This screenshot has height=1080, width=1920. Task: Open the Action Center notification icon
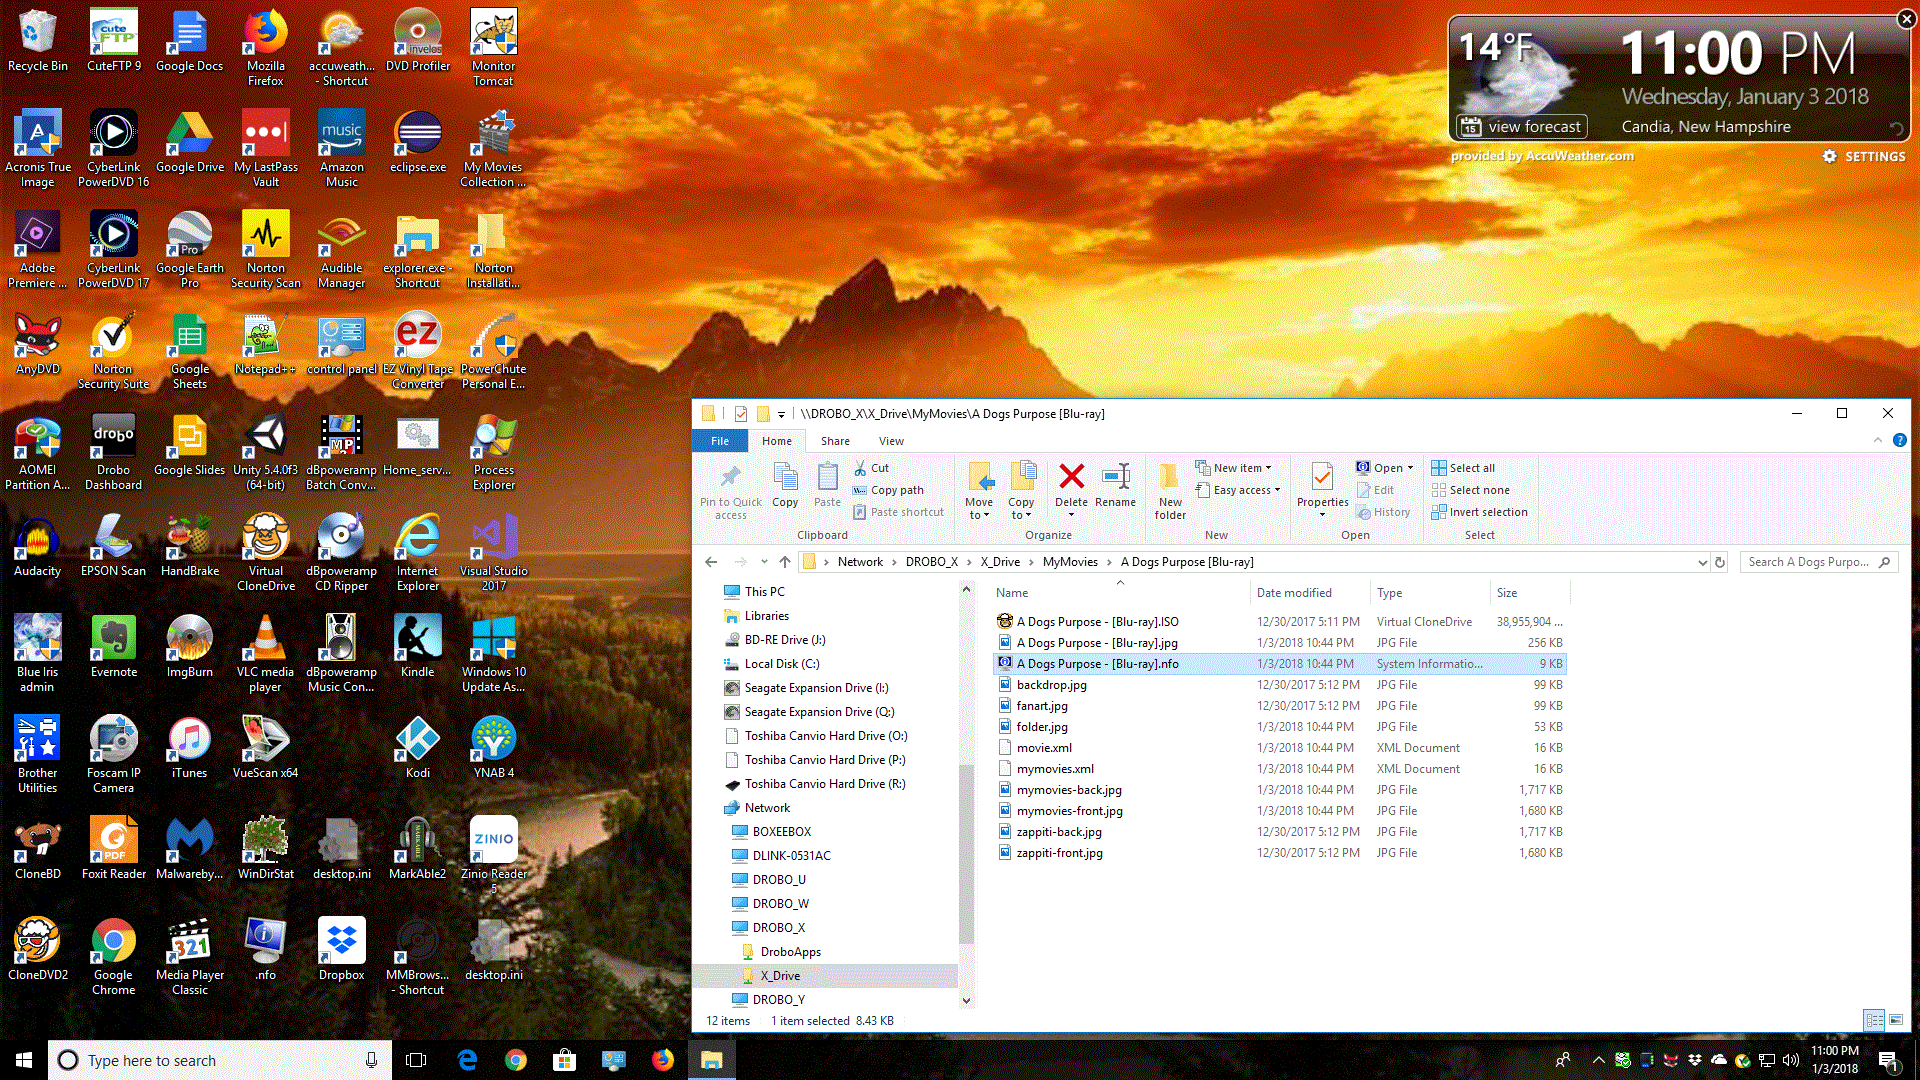click(1888, 1060)
